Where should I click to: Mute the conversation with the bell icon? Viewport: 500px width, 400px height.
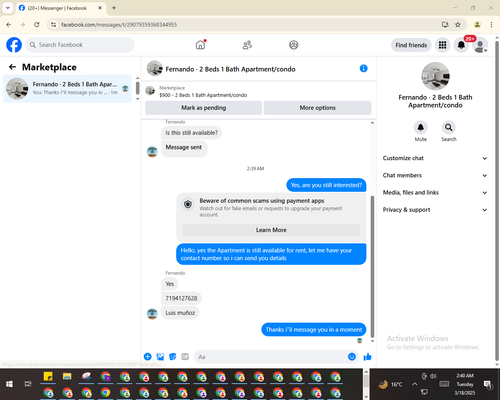click(421, 127)
